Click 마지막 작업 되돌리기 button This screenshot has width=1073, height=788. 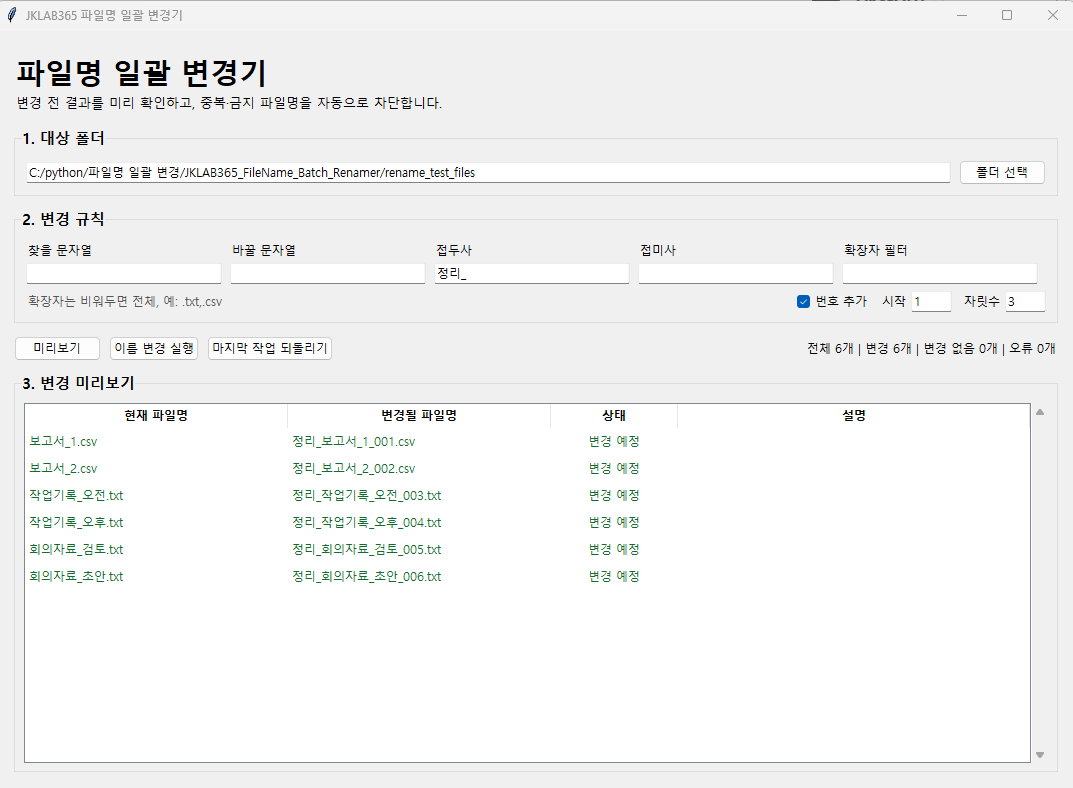[x=270, y=348]
